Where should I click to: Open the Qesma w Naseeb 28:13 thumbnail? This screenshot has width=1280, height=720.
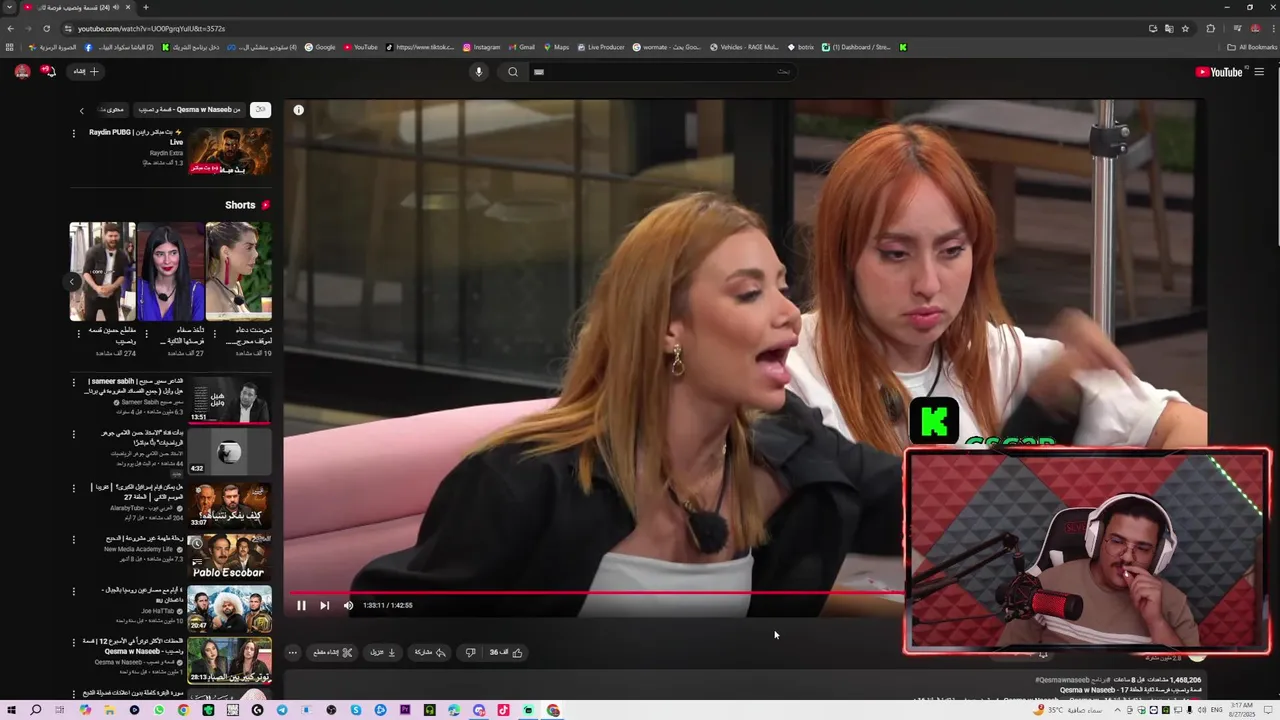click(x=230, y=661)
